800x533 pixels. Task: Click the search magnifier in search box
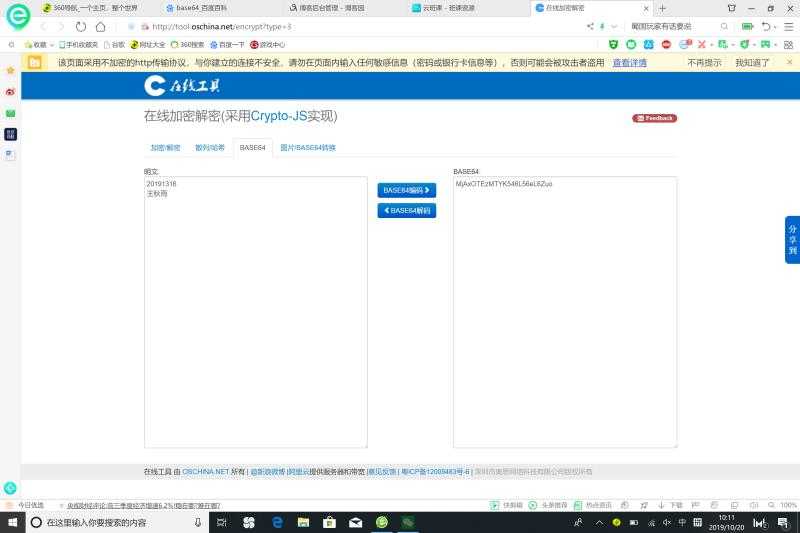tap(724, 26)
